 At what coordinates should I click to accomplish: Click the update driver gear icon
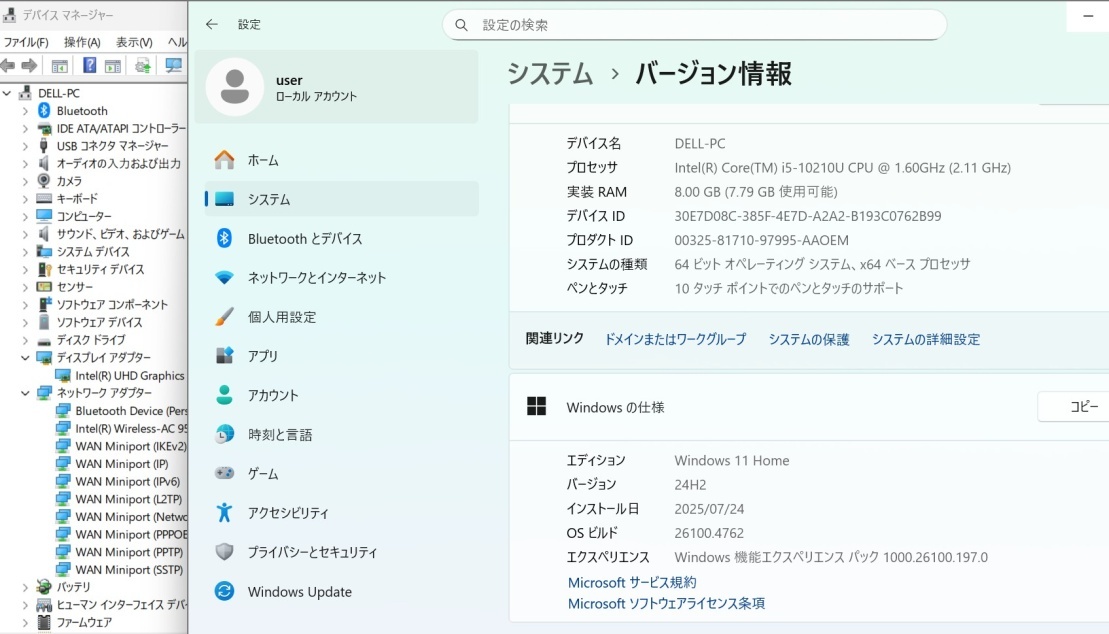click(x=143, y=66)
